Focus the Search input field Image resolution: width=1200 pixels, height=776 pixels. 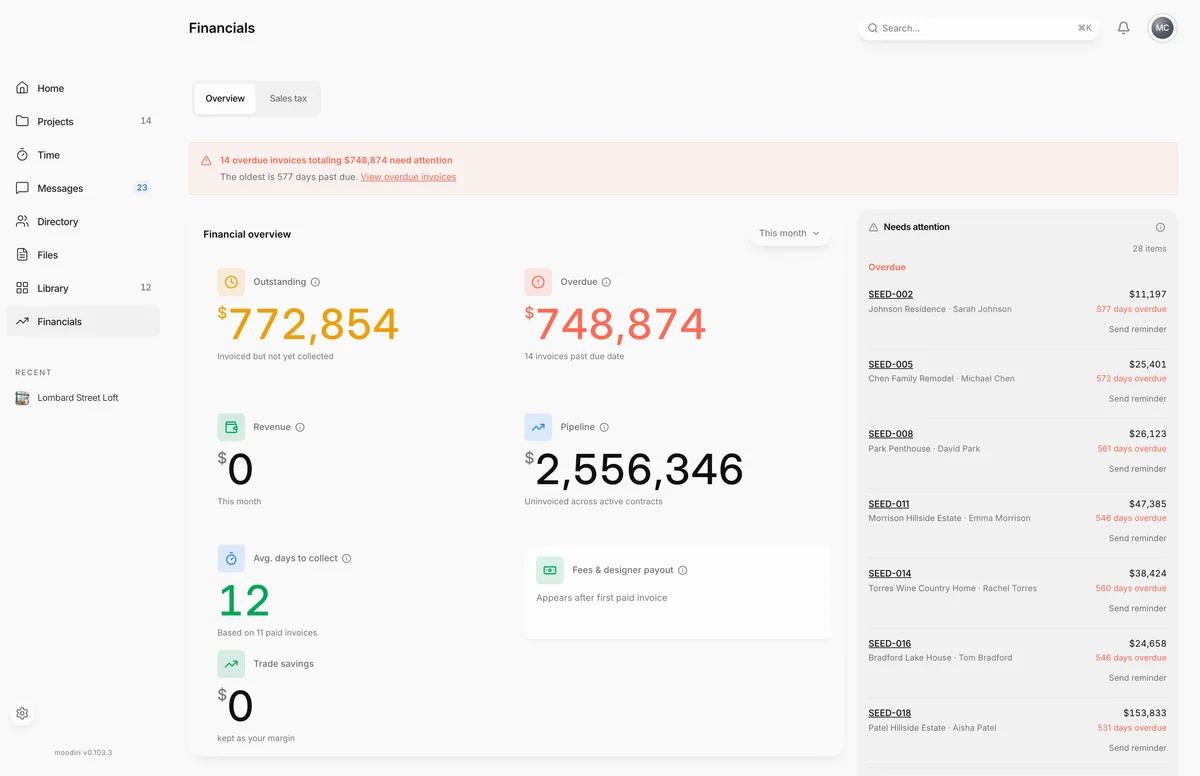(x=978, y=28)
